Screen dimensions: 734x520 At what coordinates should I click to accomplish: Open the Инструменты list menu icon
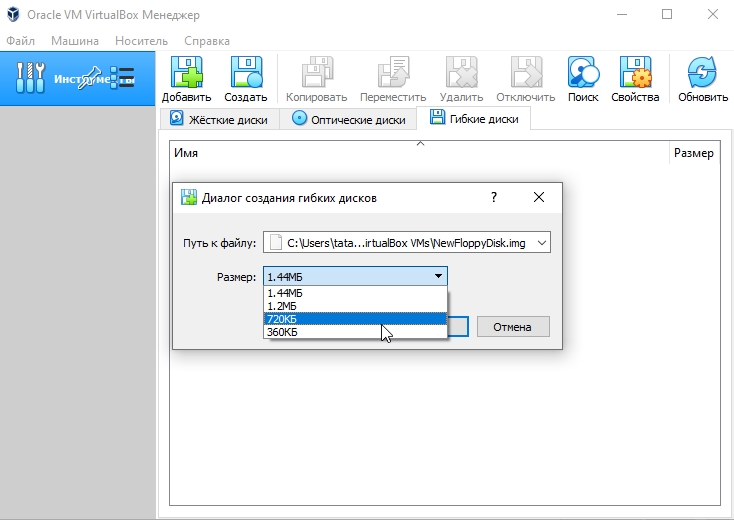124,77
